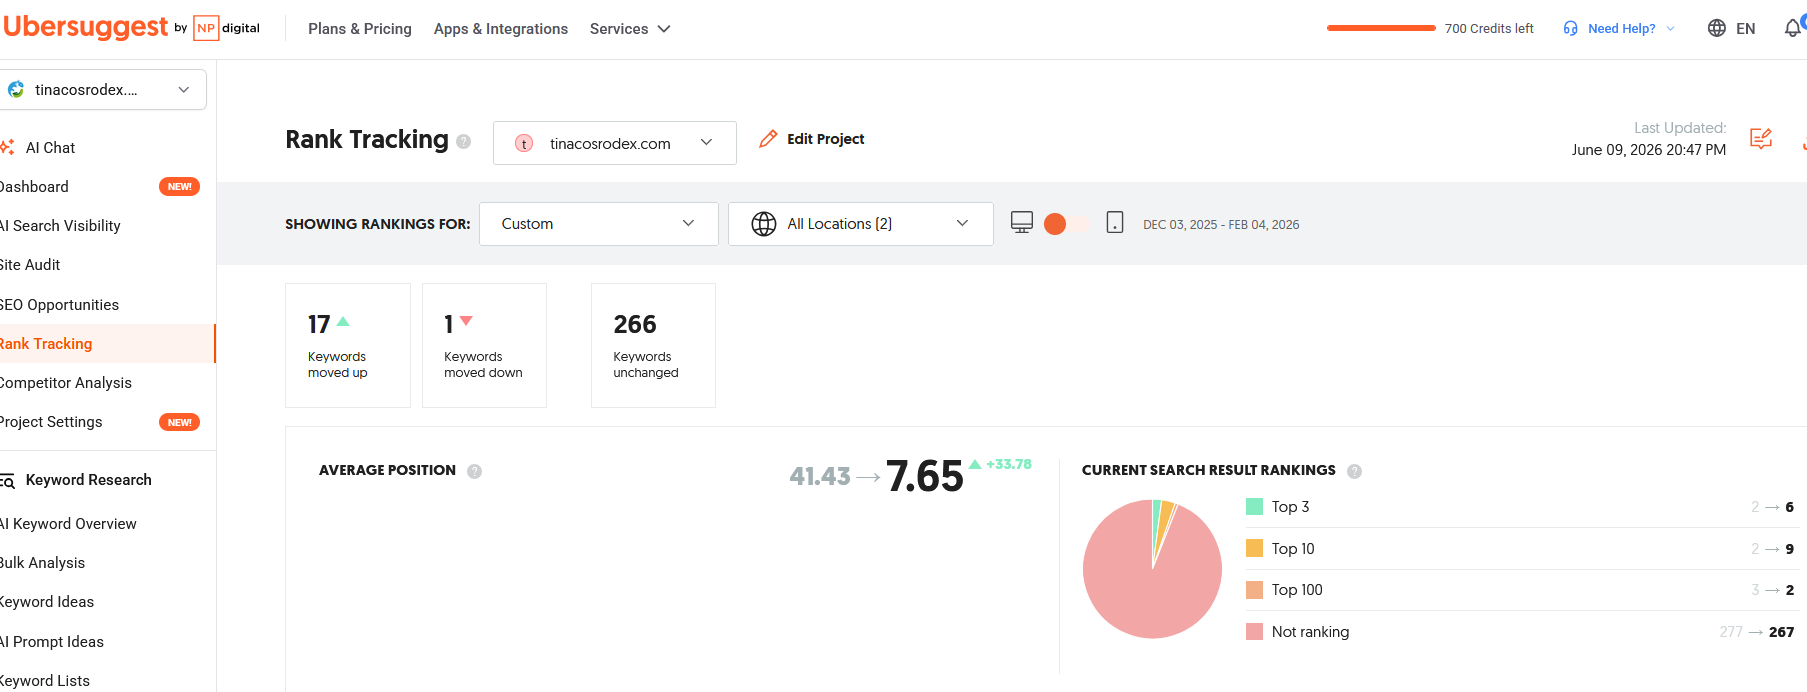Select the mobile device icon
This screenshot has height=692, width=1807.
pos(1115,223)
